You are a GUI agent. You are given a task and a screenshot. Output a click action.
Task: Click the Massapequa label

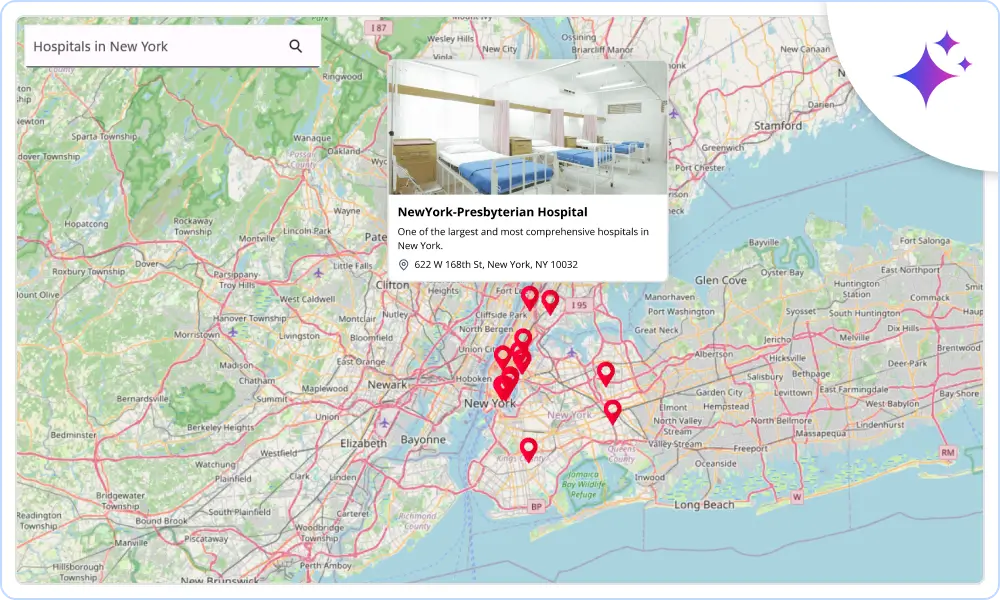point(821,433)
